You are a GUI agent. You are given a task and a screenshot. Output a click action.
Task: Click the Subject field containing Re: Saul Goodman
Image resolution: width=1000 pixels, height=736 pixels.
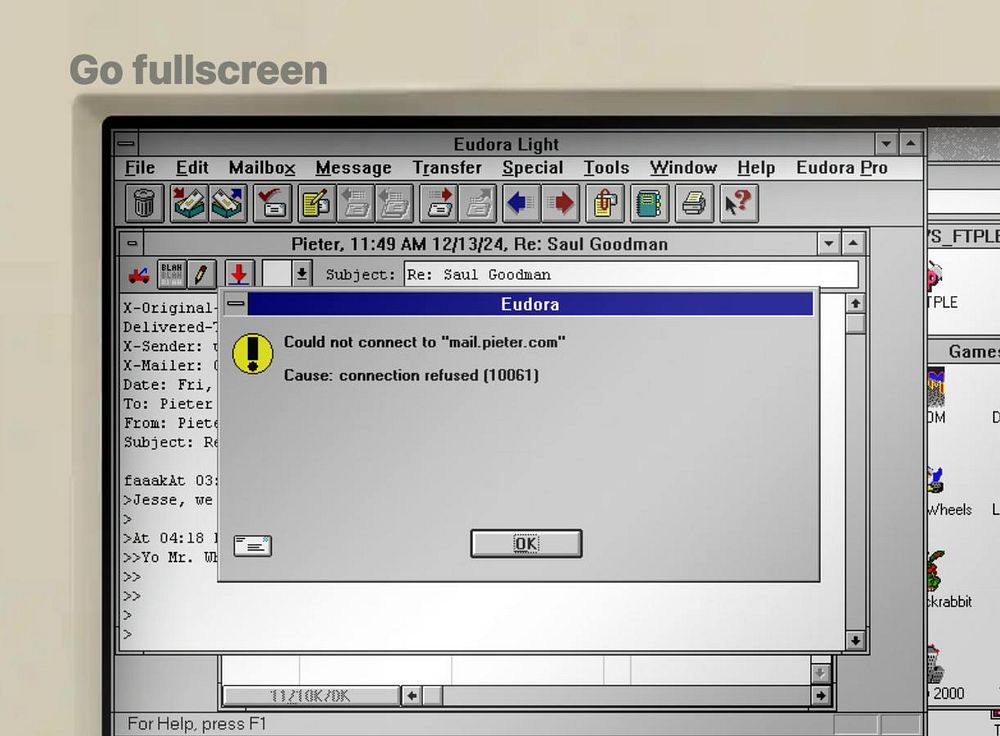pyautogui.click(x=631, y=274)
